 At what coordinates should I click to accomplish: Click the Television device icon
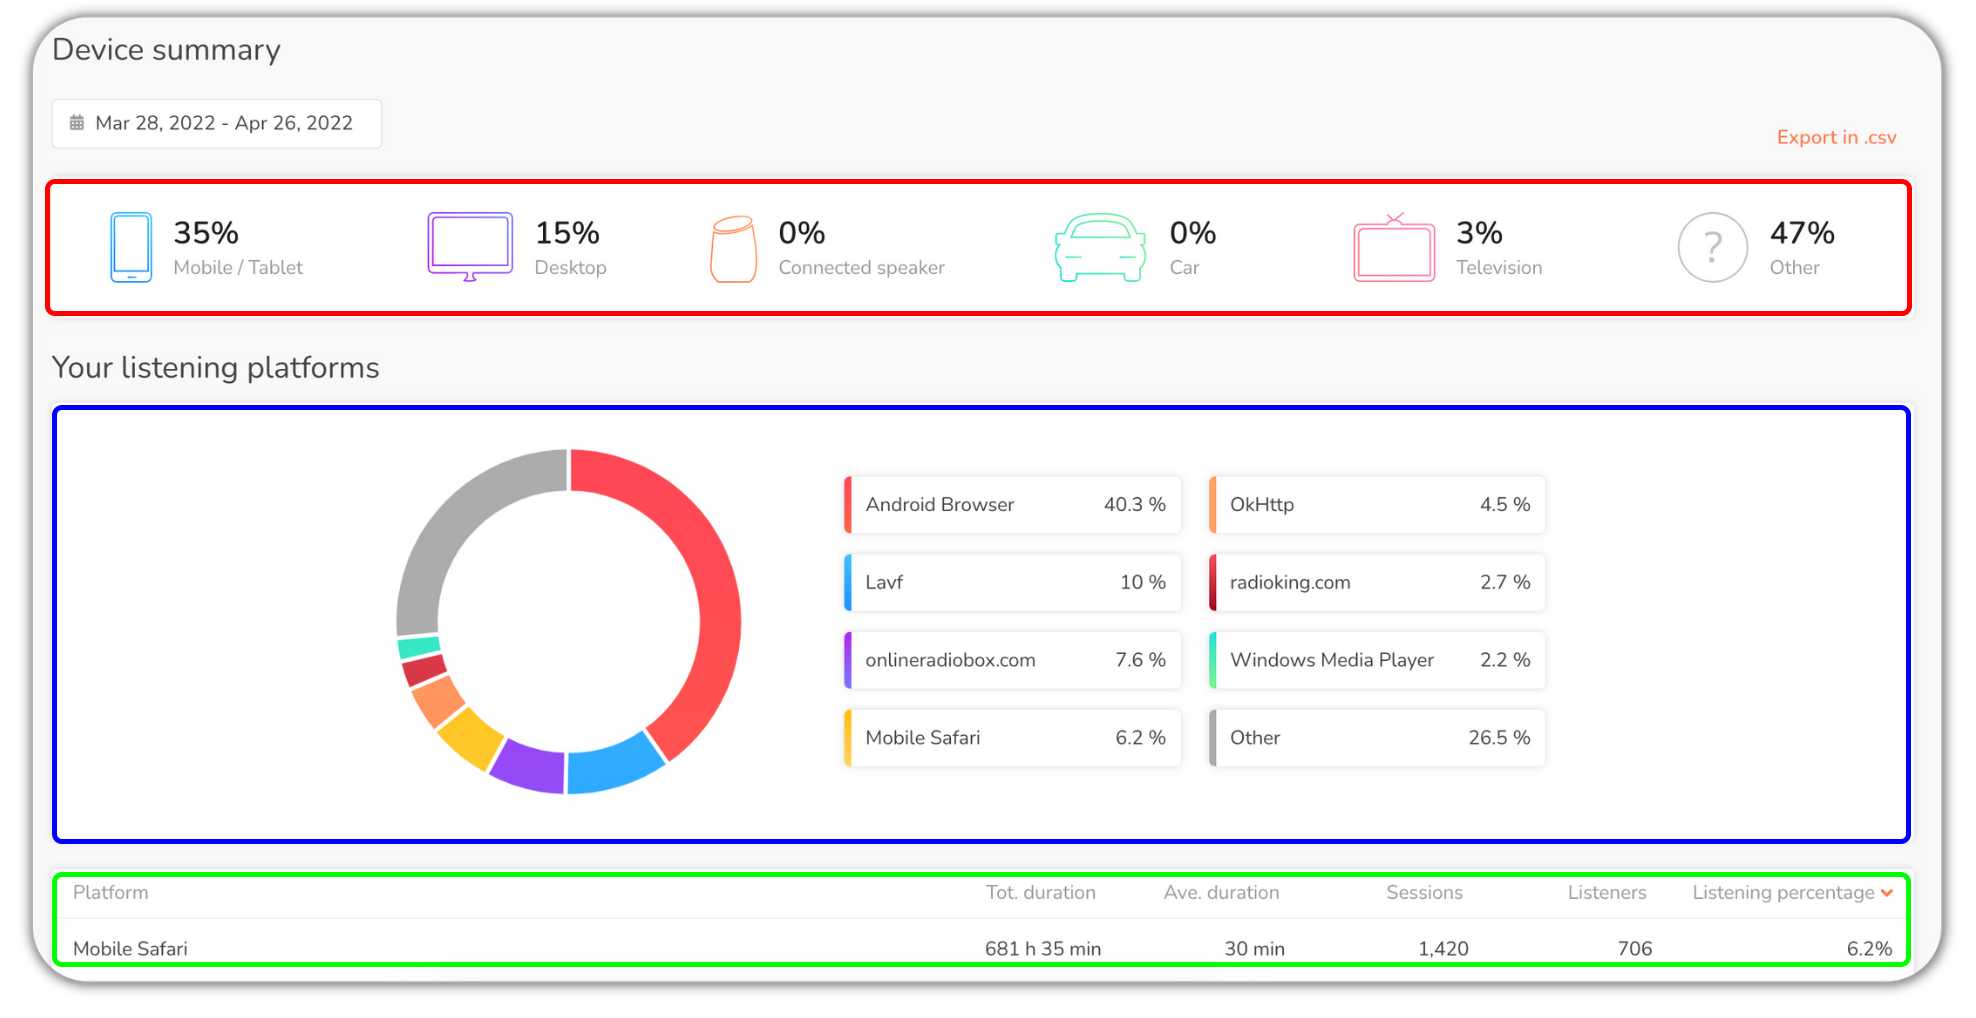(x=1394, y=248)
